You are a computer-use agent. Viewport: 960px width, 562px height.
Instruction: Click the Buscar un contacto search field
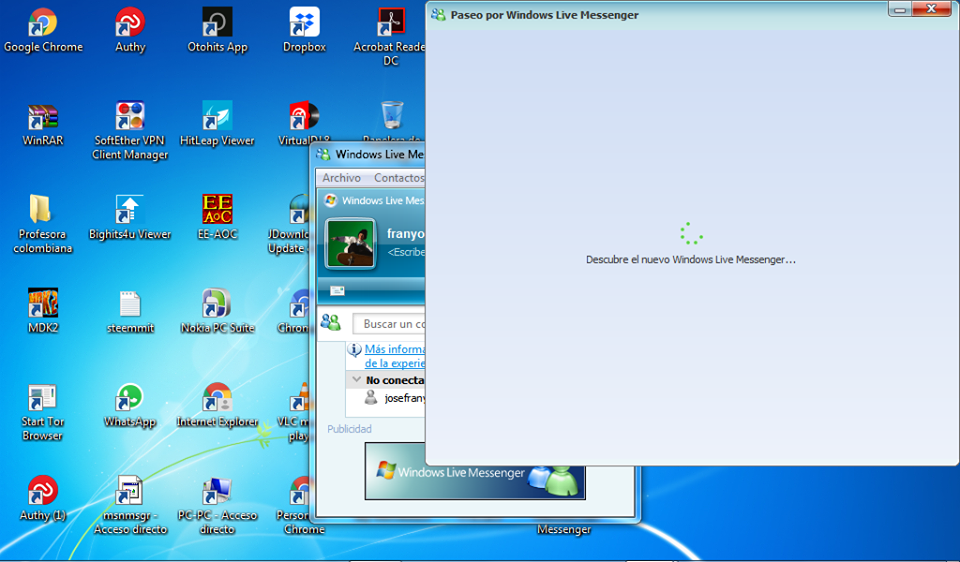pos(389,323)
